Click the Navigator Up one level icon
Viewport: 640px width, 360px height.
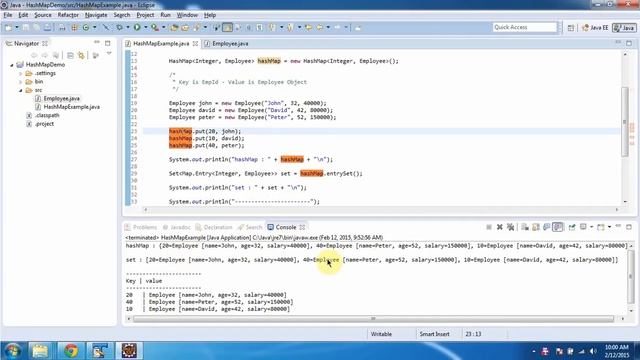coord(56,55)
